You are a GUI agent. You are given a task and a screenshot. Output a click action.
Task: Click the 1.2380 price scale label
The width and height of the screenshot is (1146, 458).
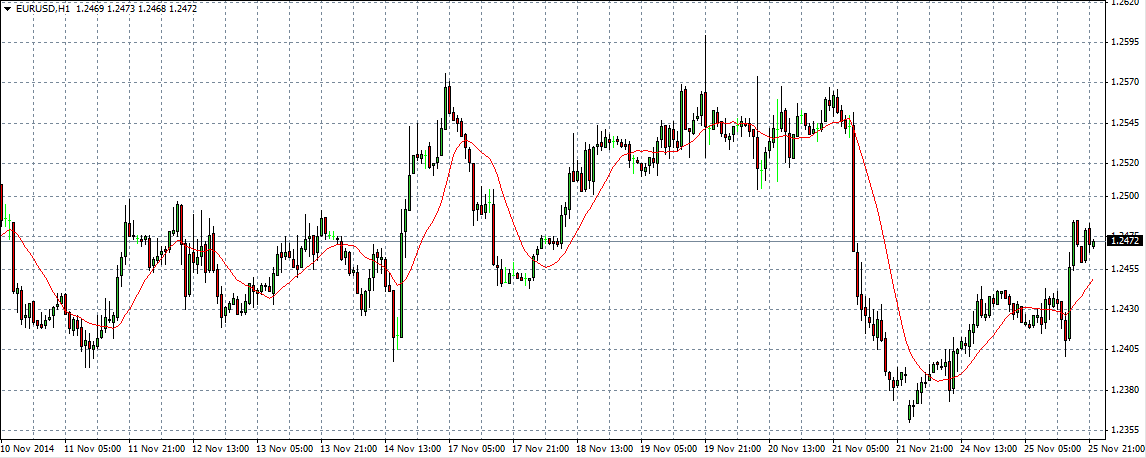pos(1125,389)
